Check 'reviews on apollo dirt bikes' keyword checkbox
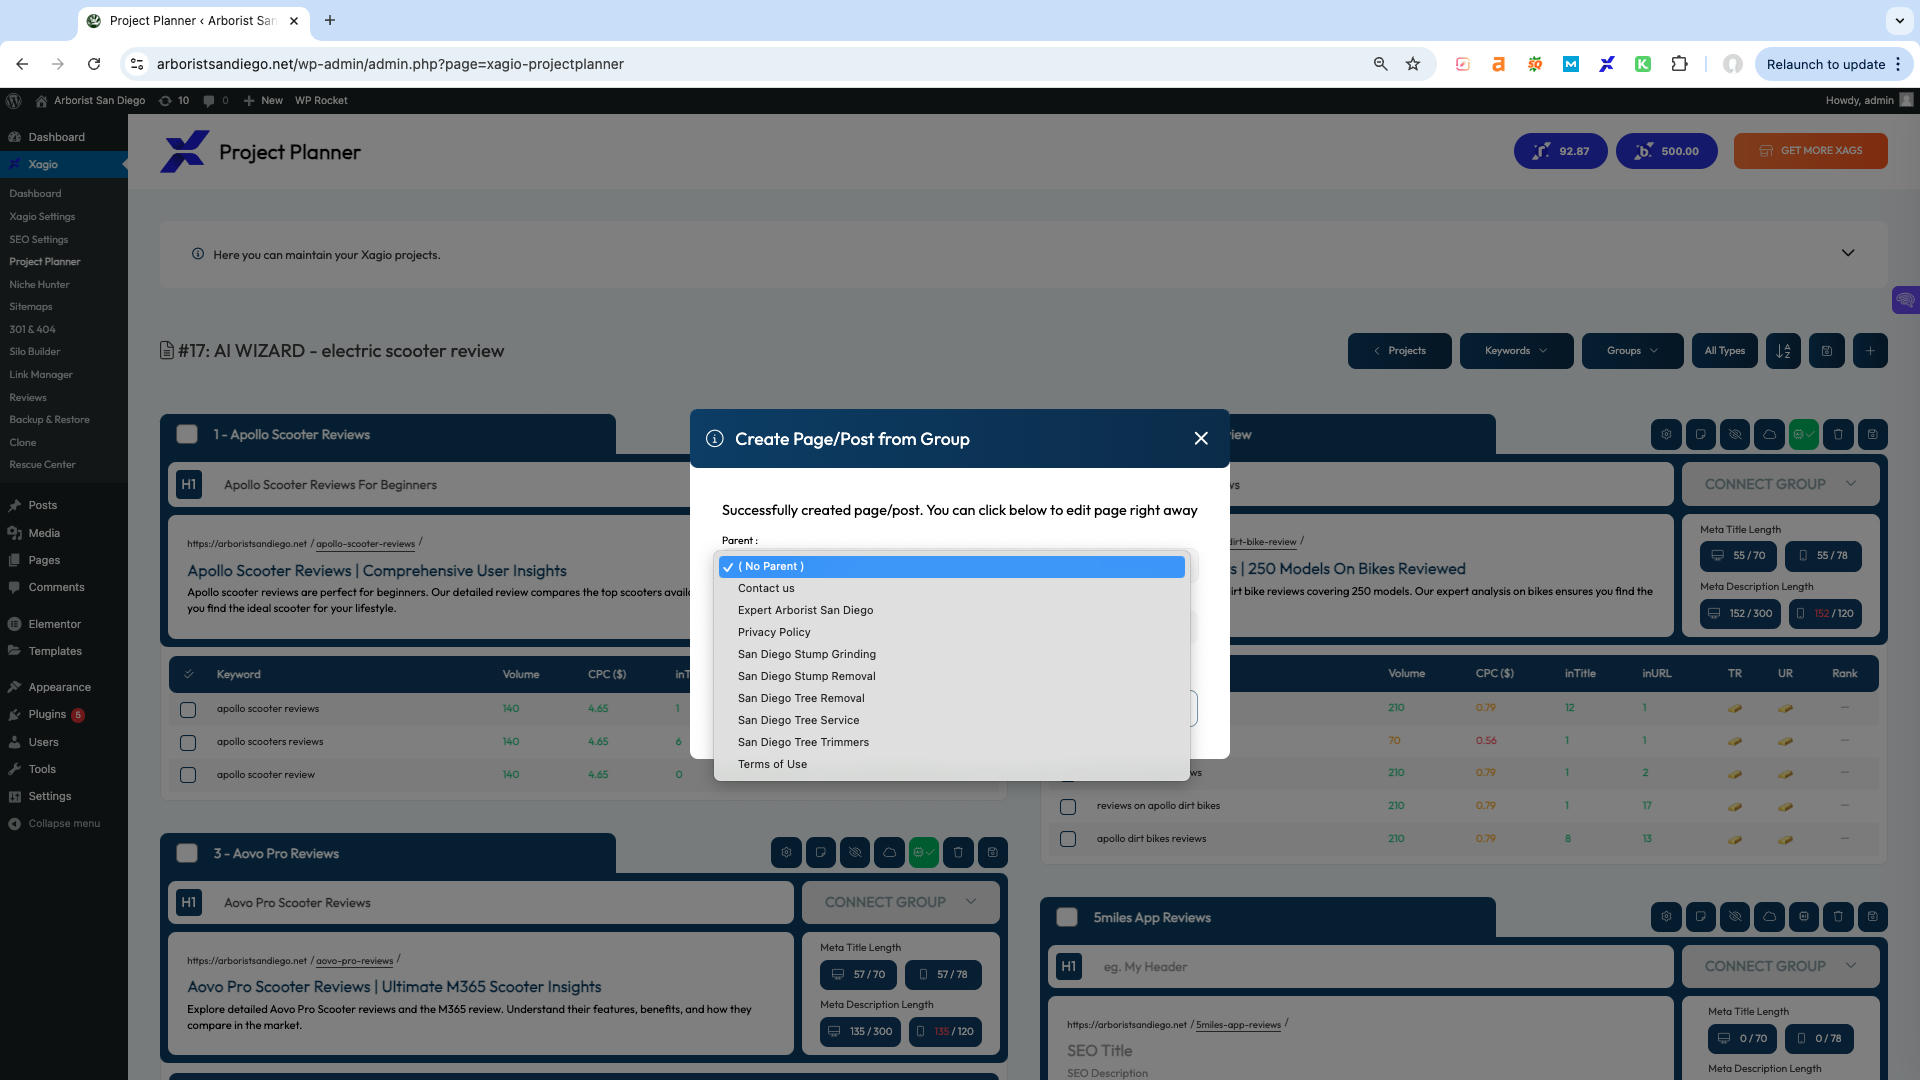1920x1080 pixels. click(1068, 806)
